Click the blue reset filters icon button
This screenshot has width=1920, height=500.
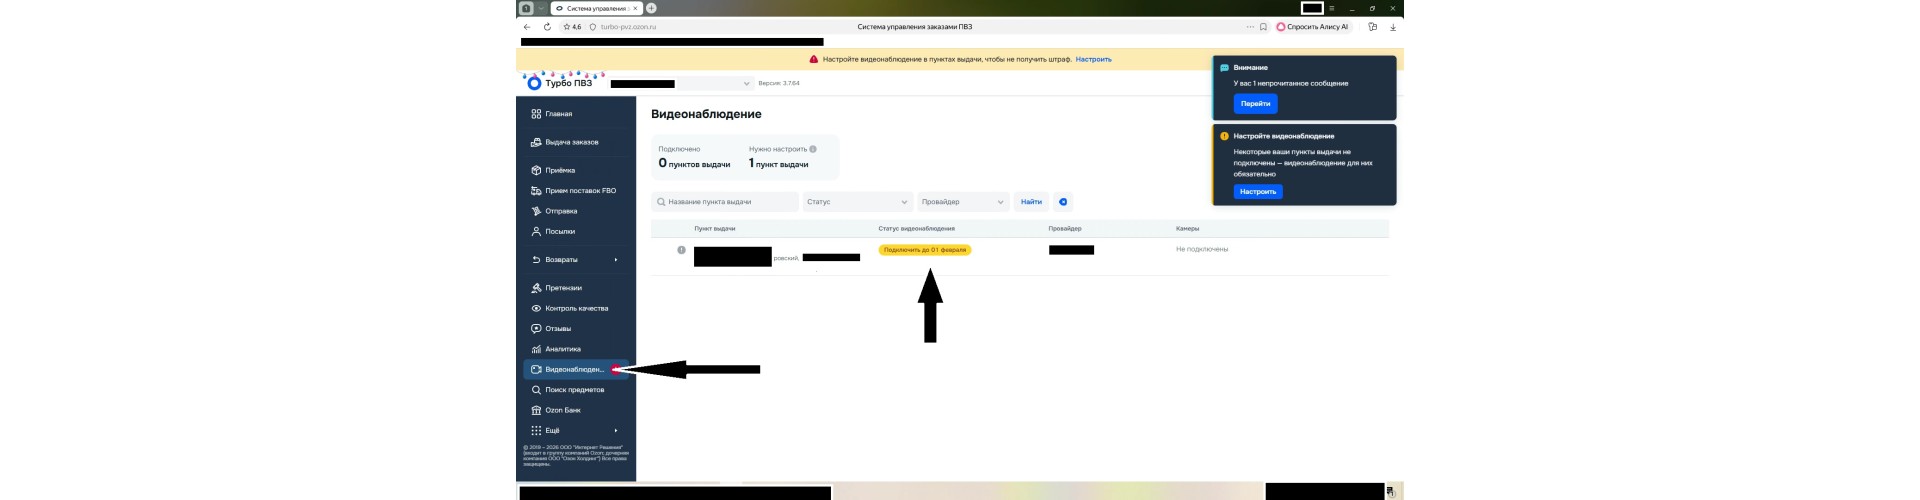[x=1063, y=202]
